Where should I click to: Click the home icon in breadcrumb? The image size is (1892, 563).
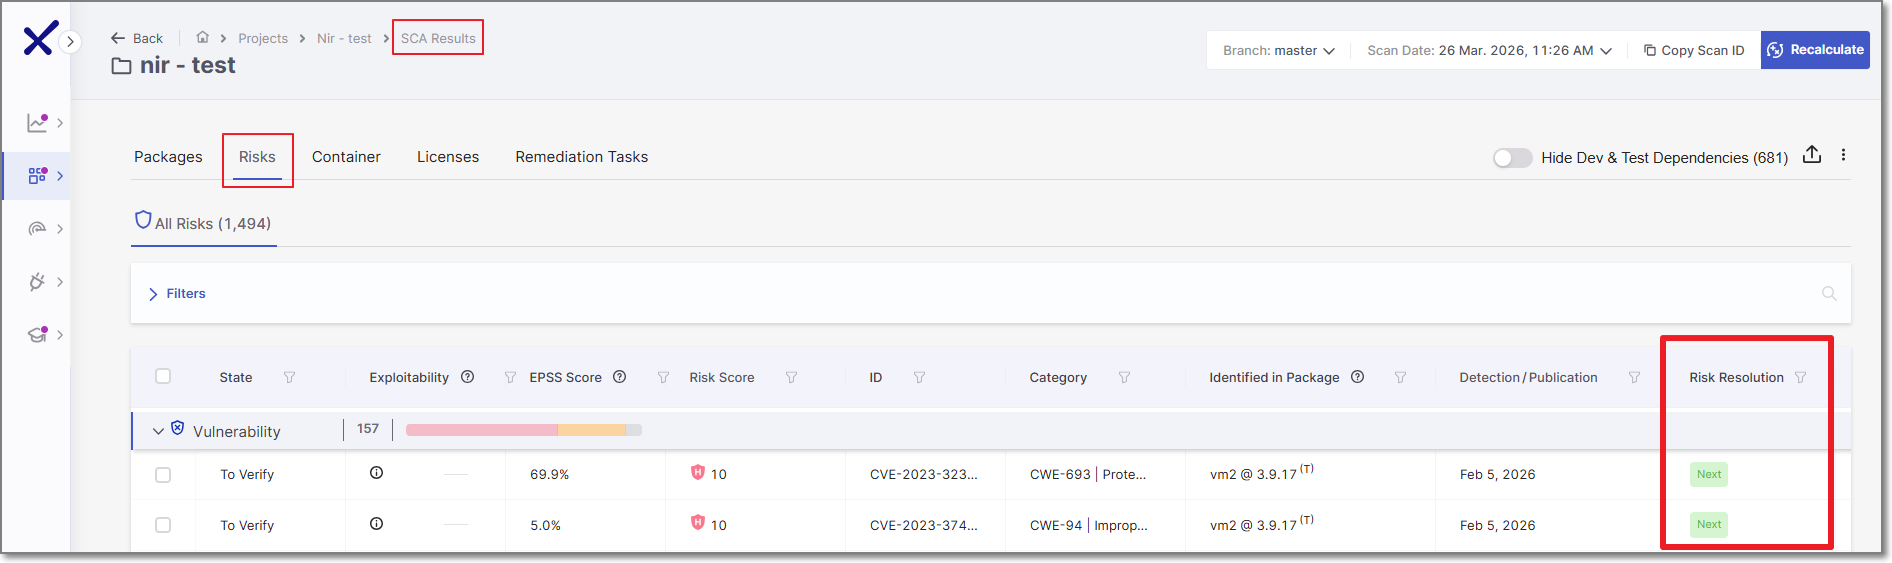(202, 38)
